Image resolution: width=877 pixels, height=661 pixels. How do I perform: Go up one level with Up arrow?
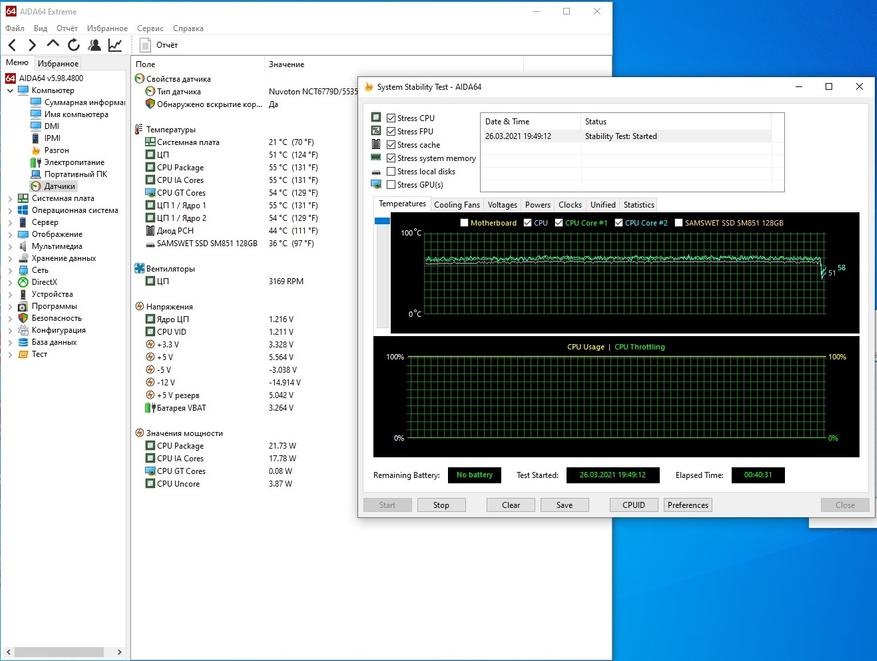point(53,44)
